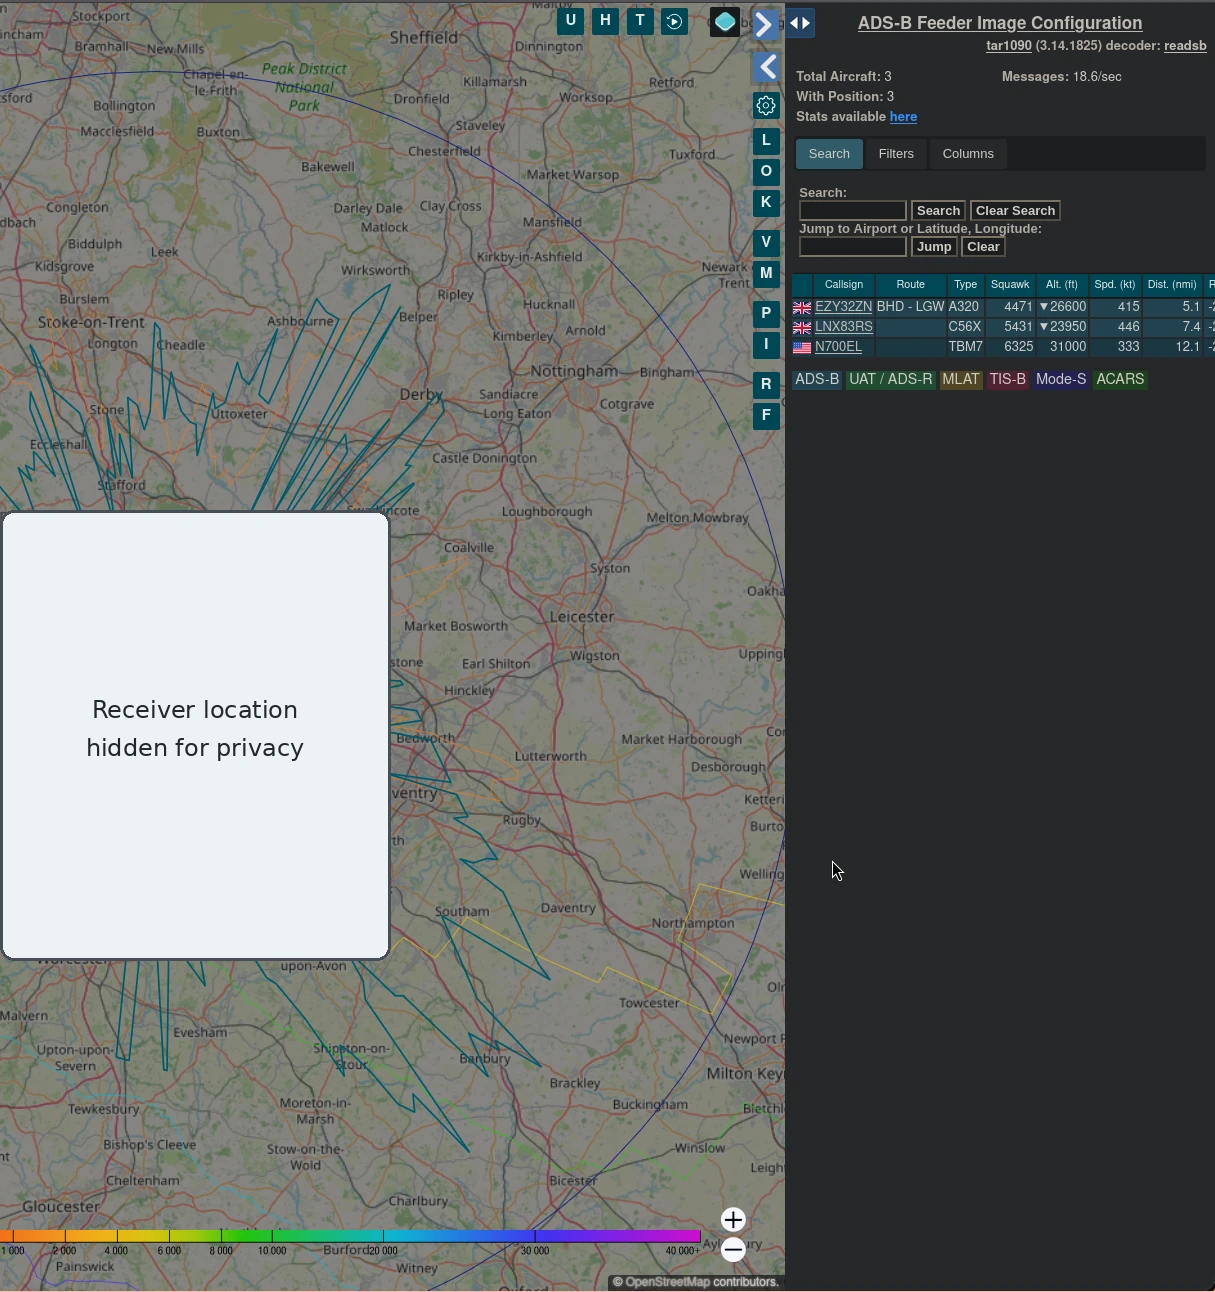Toggle the O map button
1215x1292 pixels.
point(766,172)
